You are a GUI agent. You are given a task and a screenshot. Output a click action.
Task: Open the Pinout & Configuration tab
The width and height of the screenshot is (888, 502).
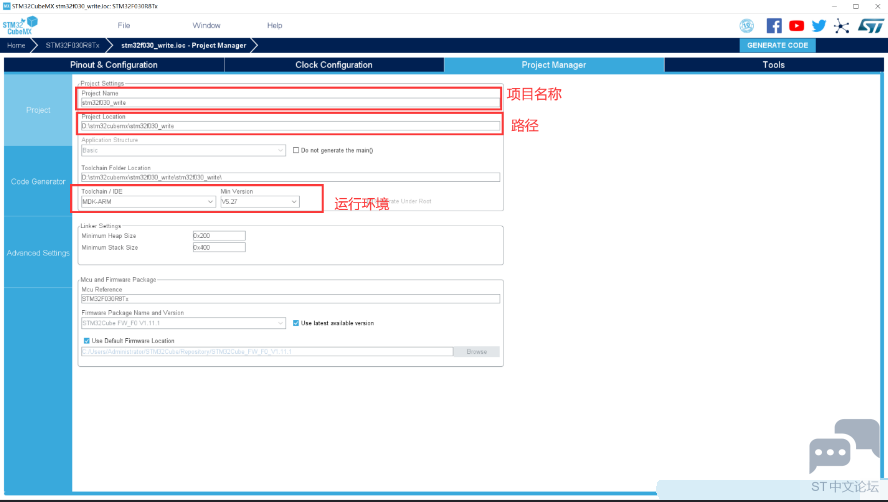[x=114, y=65]
